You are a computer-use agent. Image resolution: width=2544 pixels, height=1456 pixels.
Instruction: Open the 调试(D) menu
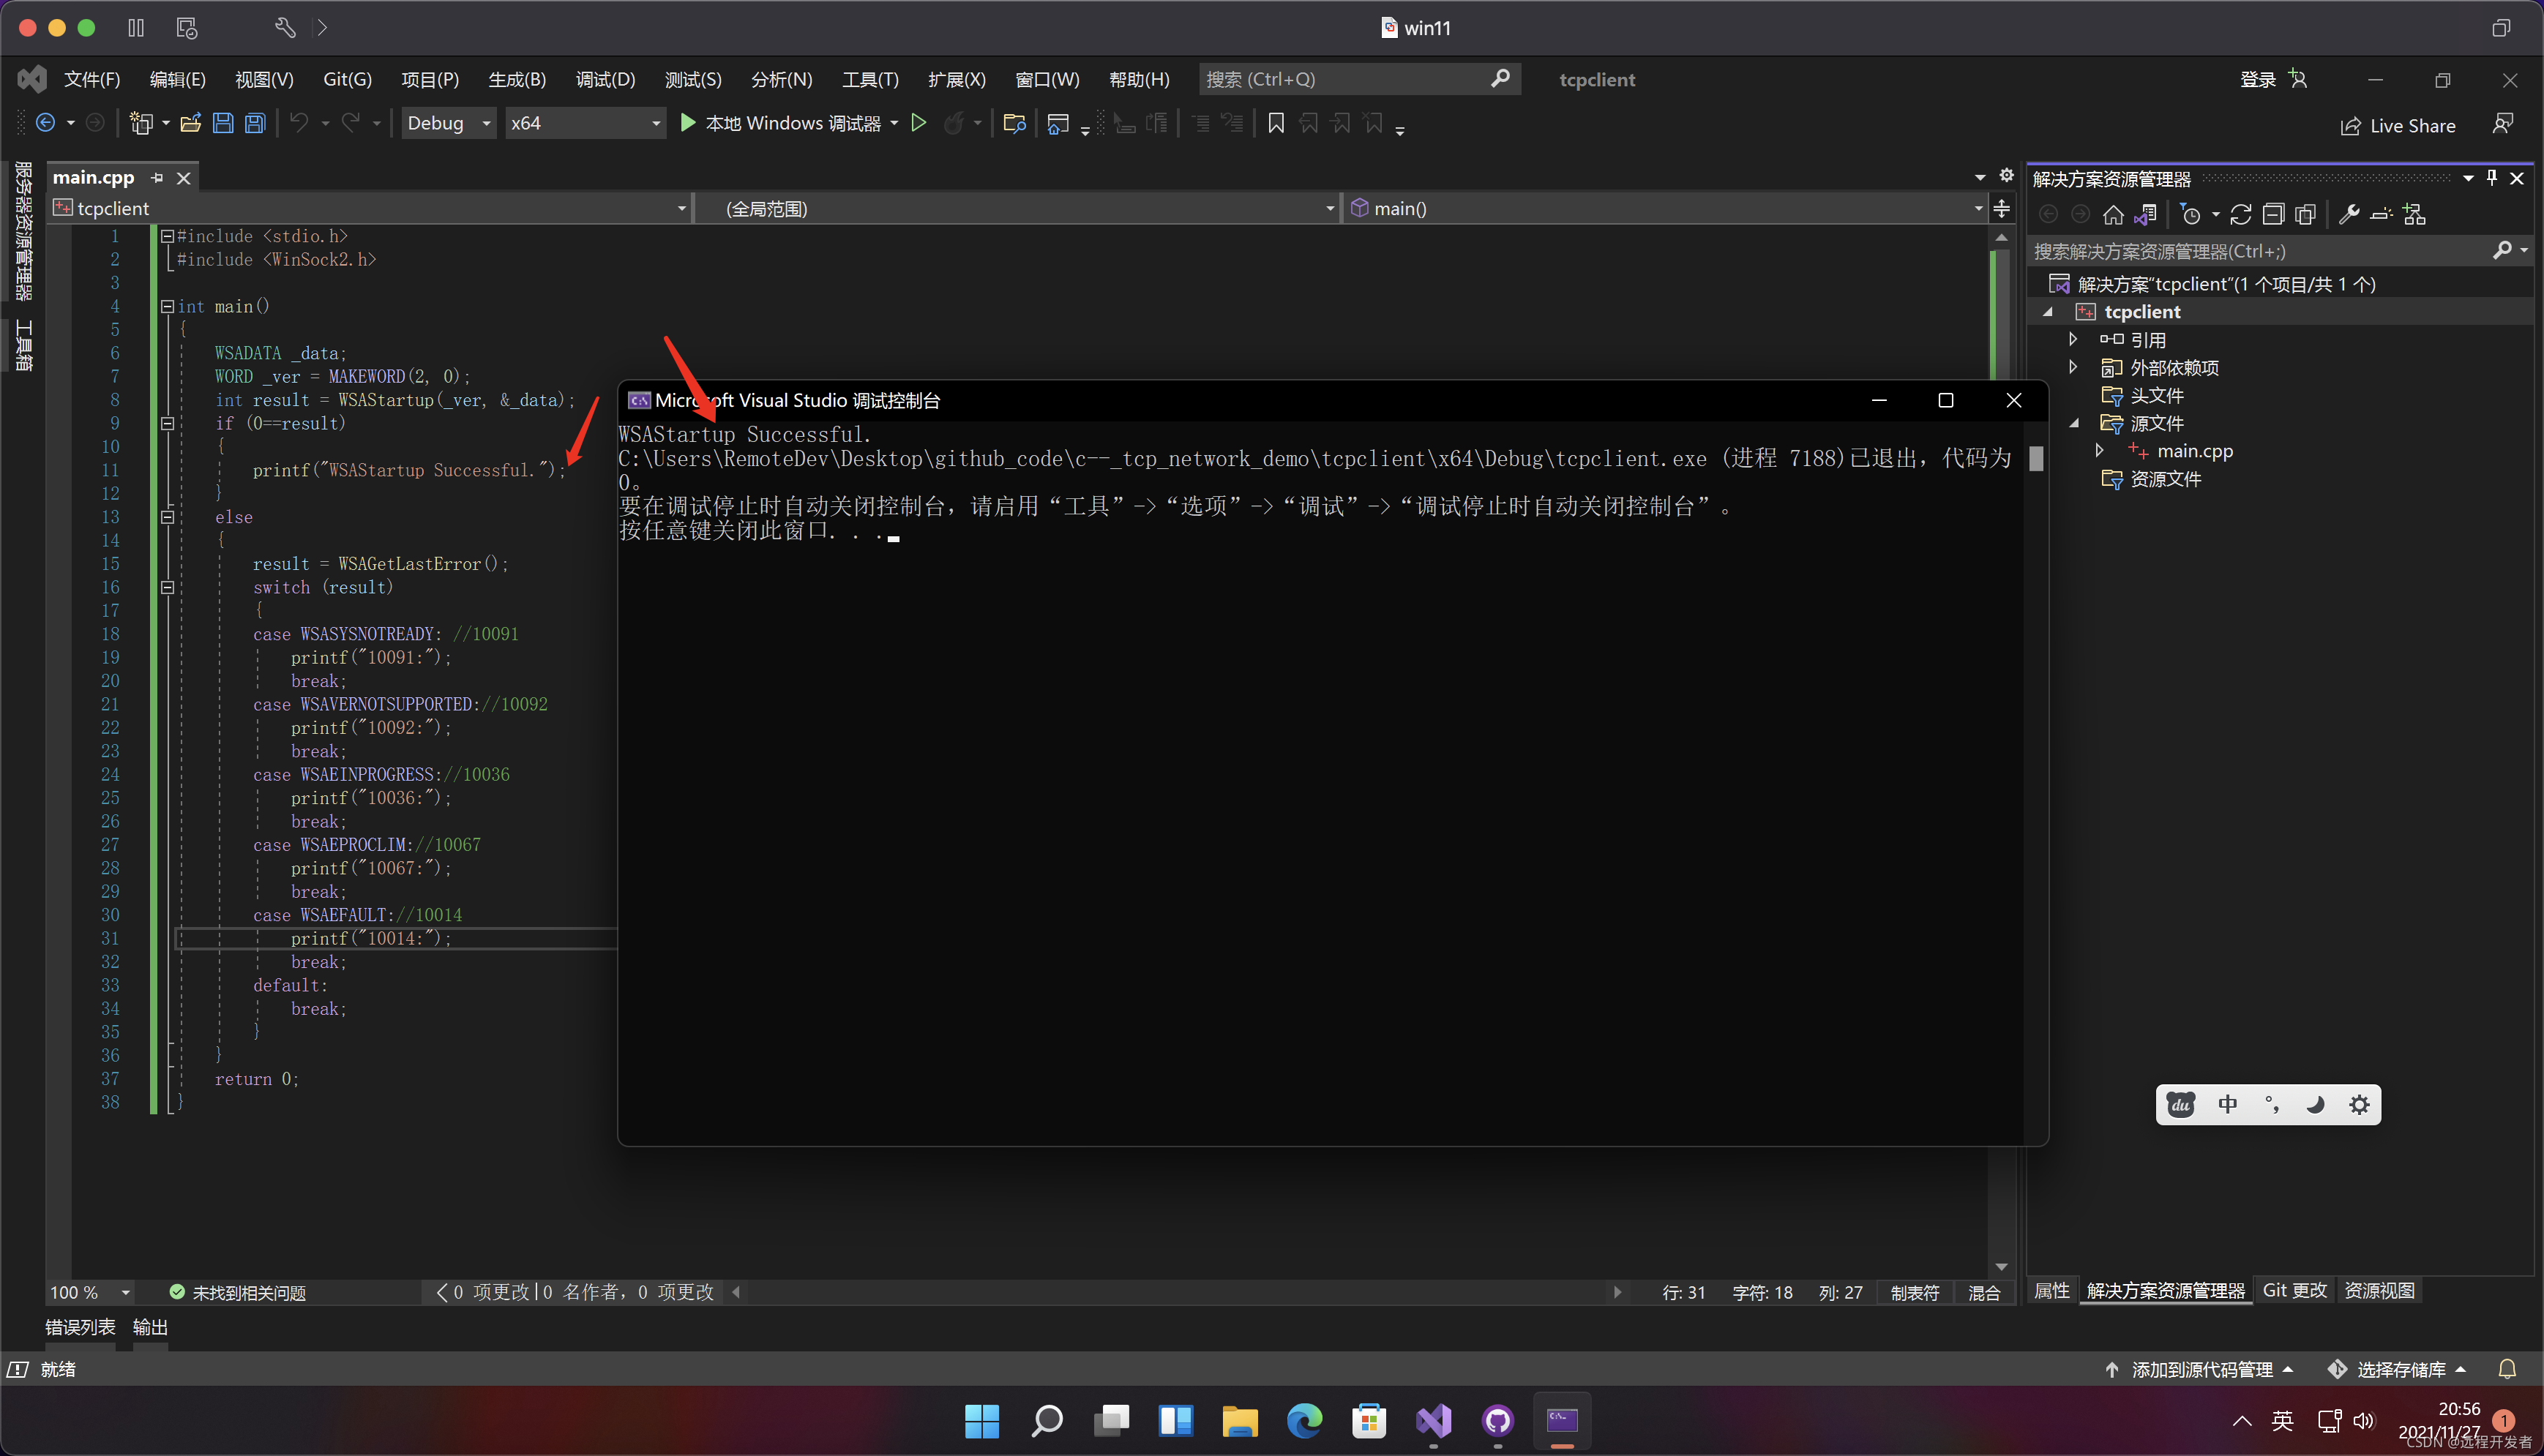pos(605,79)
